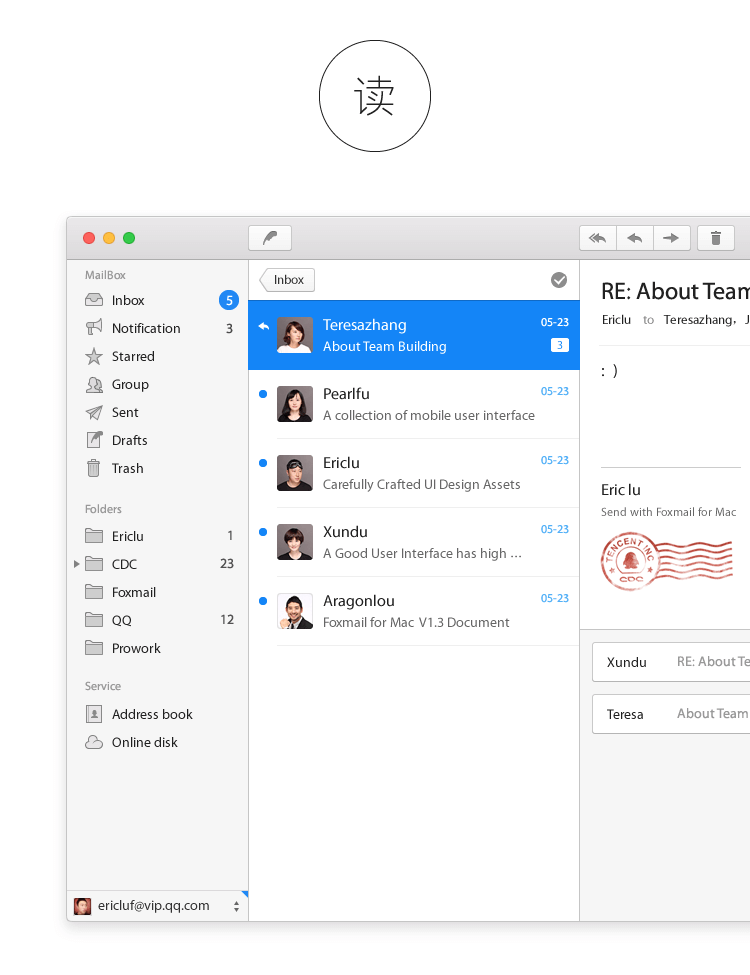Image resolution: width=750 pixels, height=975 pixels.
Task: Expand the 3-message thread count badge
Action: (x=560, y=345)
